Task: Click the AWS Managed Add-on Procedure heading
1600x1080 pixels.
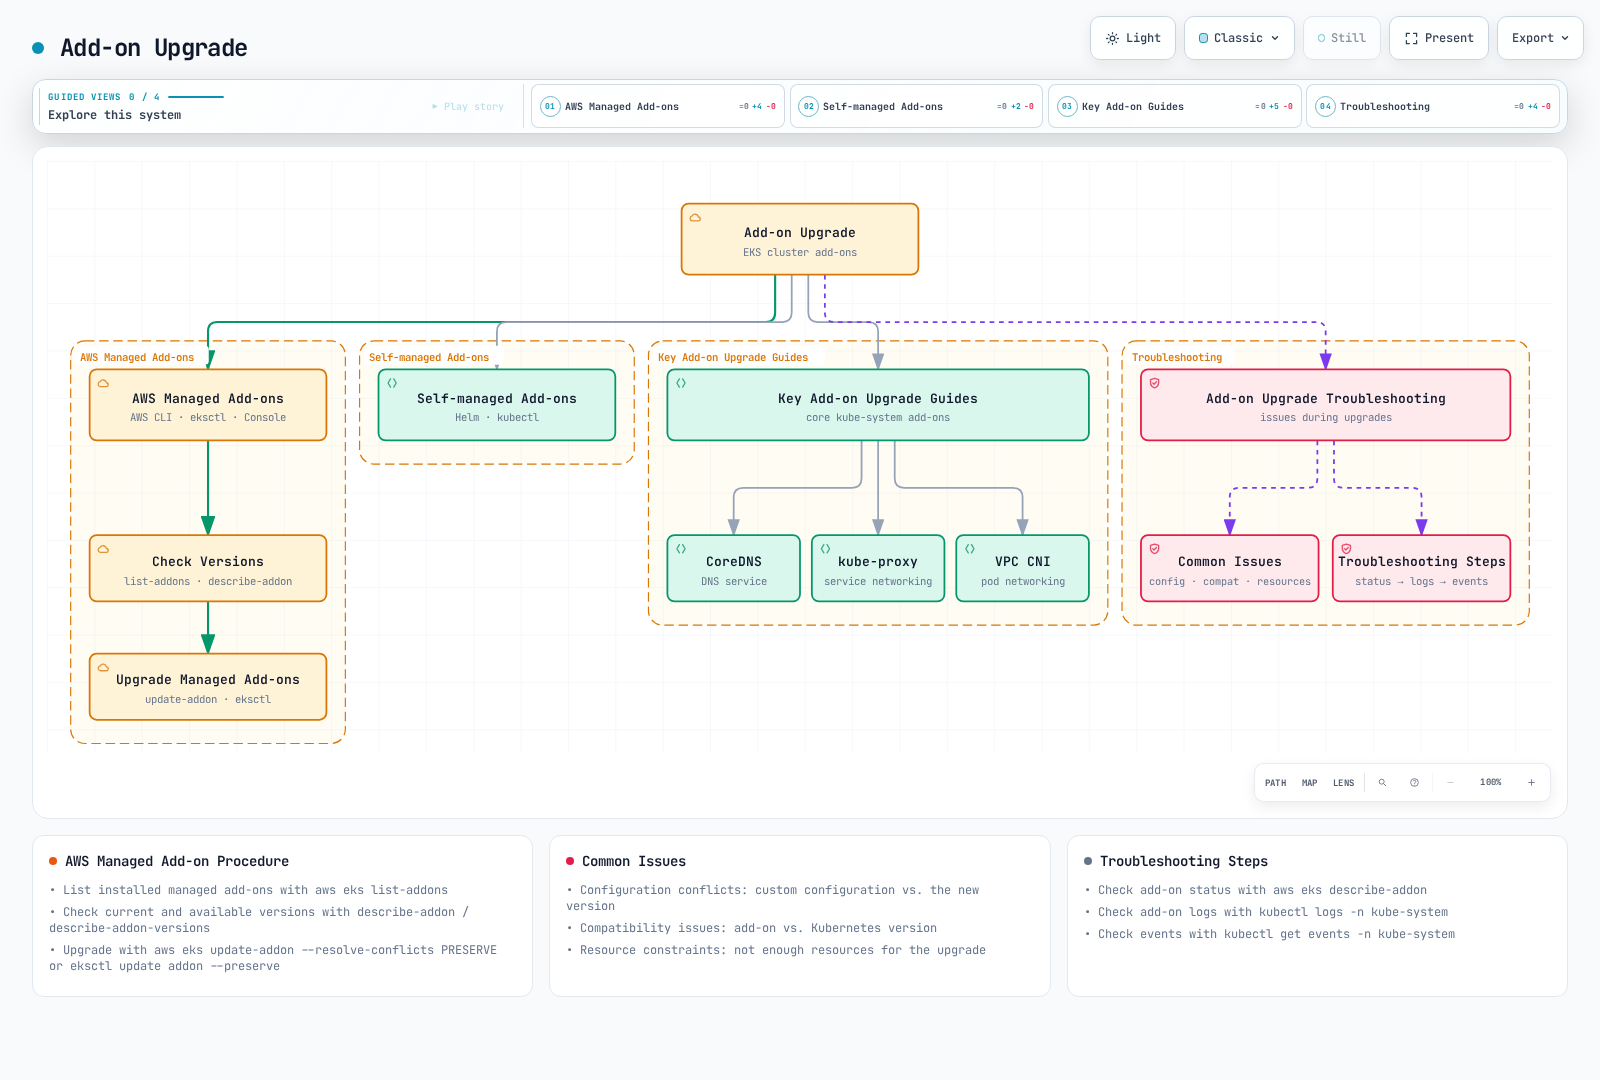Action: click(177, 861)
